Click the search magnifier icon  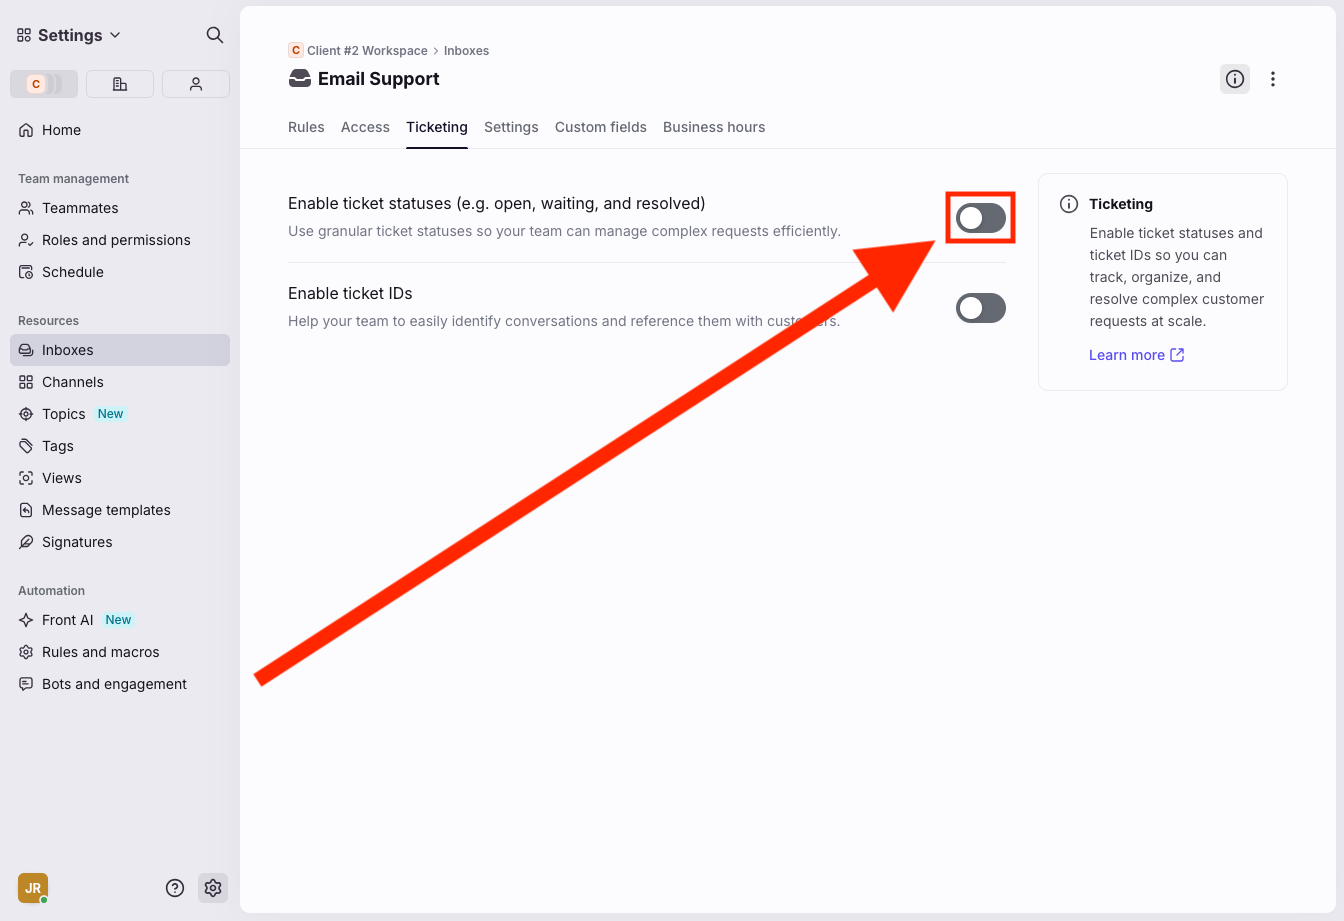click(214, 35)
